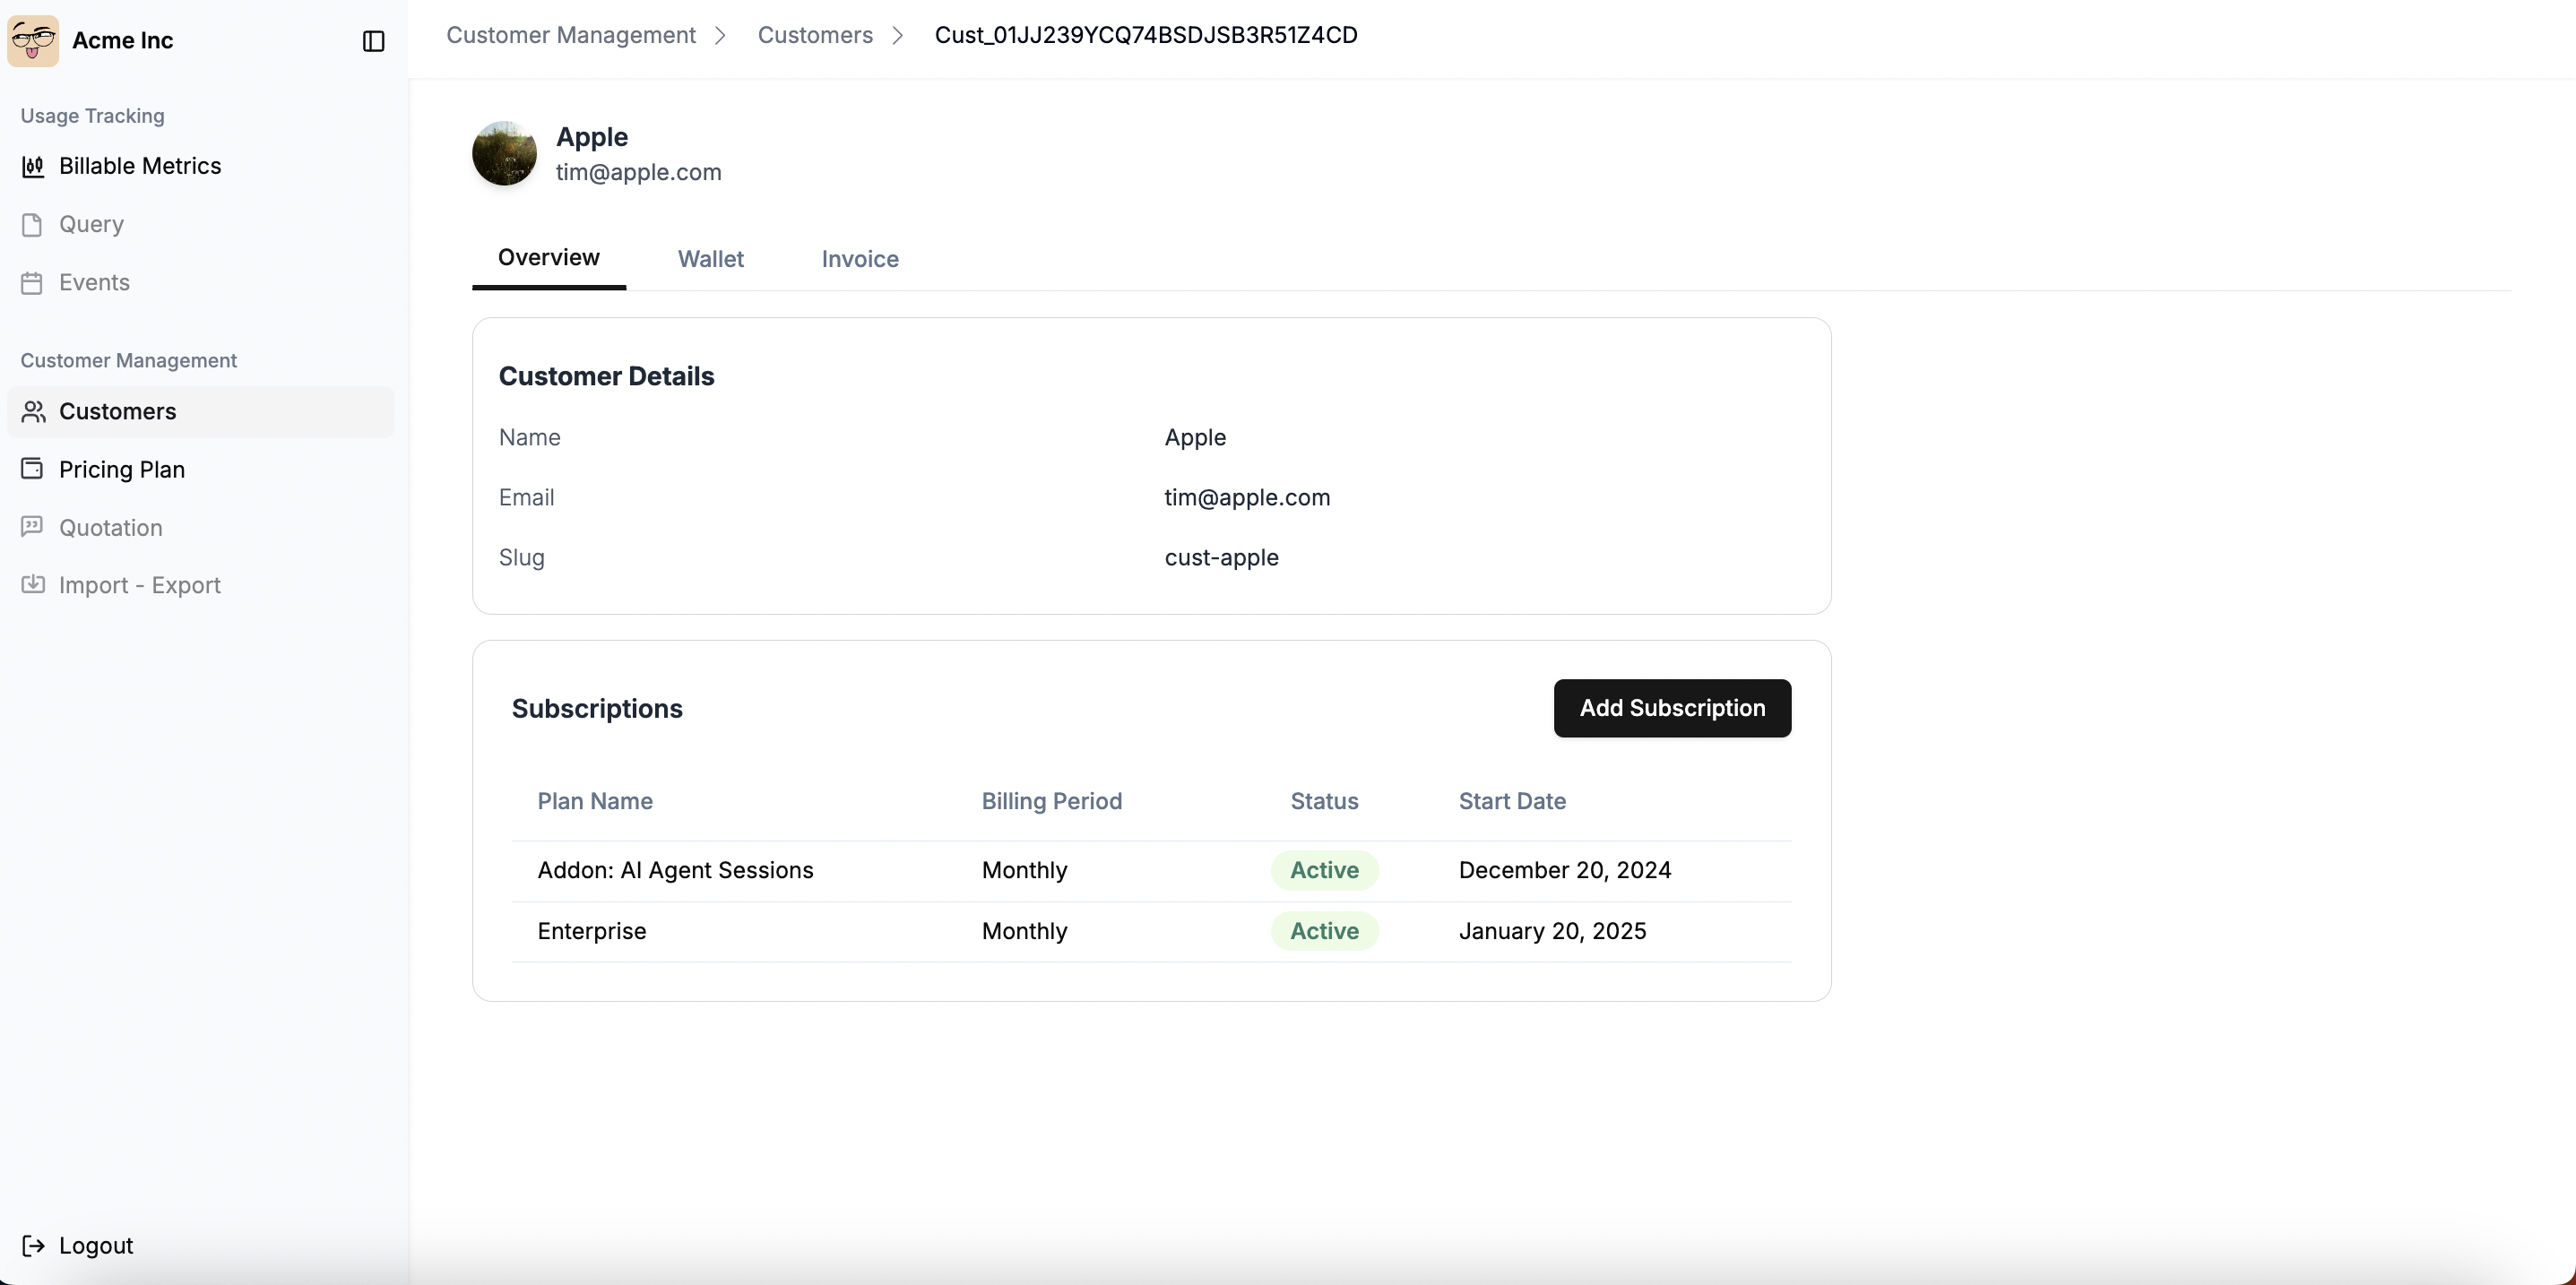Click the chevron after Customers breadcrumb
2576x1285 pixels.
click(898, 35)
